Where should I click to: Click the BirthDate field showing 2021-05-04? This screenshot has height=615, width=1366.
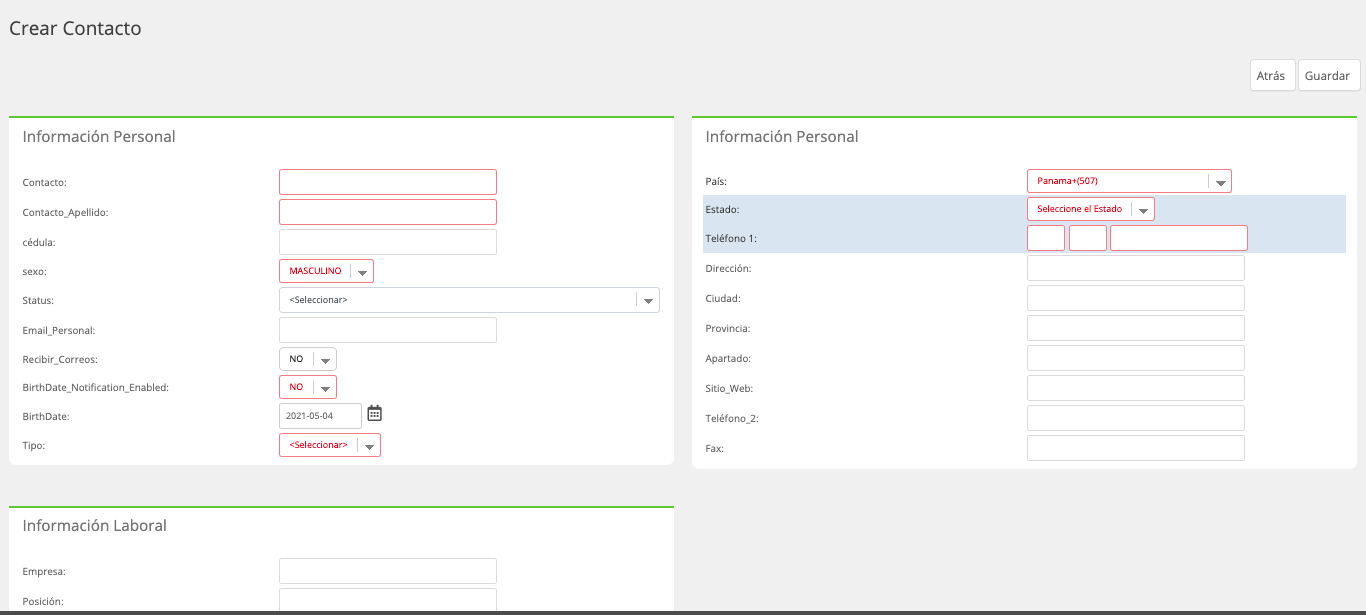(x=320, y=415)
